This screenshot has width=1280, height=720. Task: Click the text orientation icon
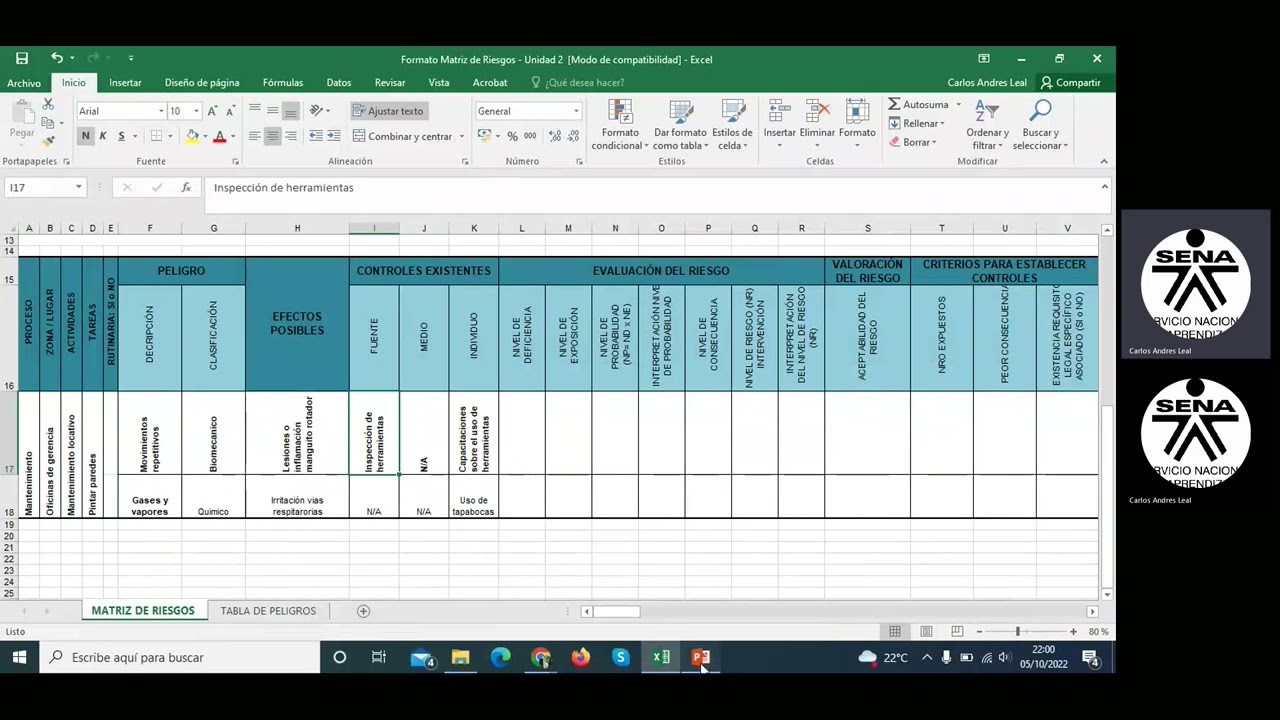[317, 111]
